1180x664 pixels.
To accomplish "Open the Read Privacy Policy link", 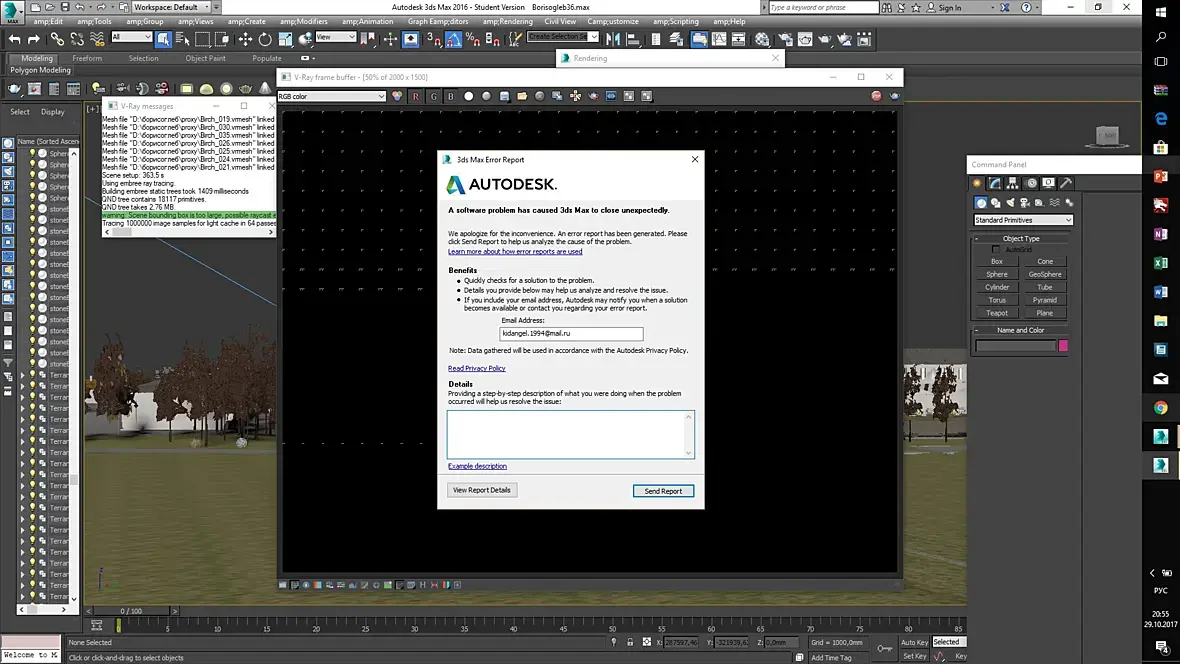I will (x=476, y=368).
